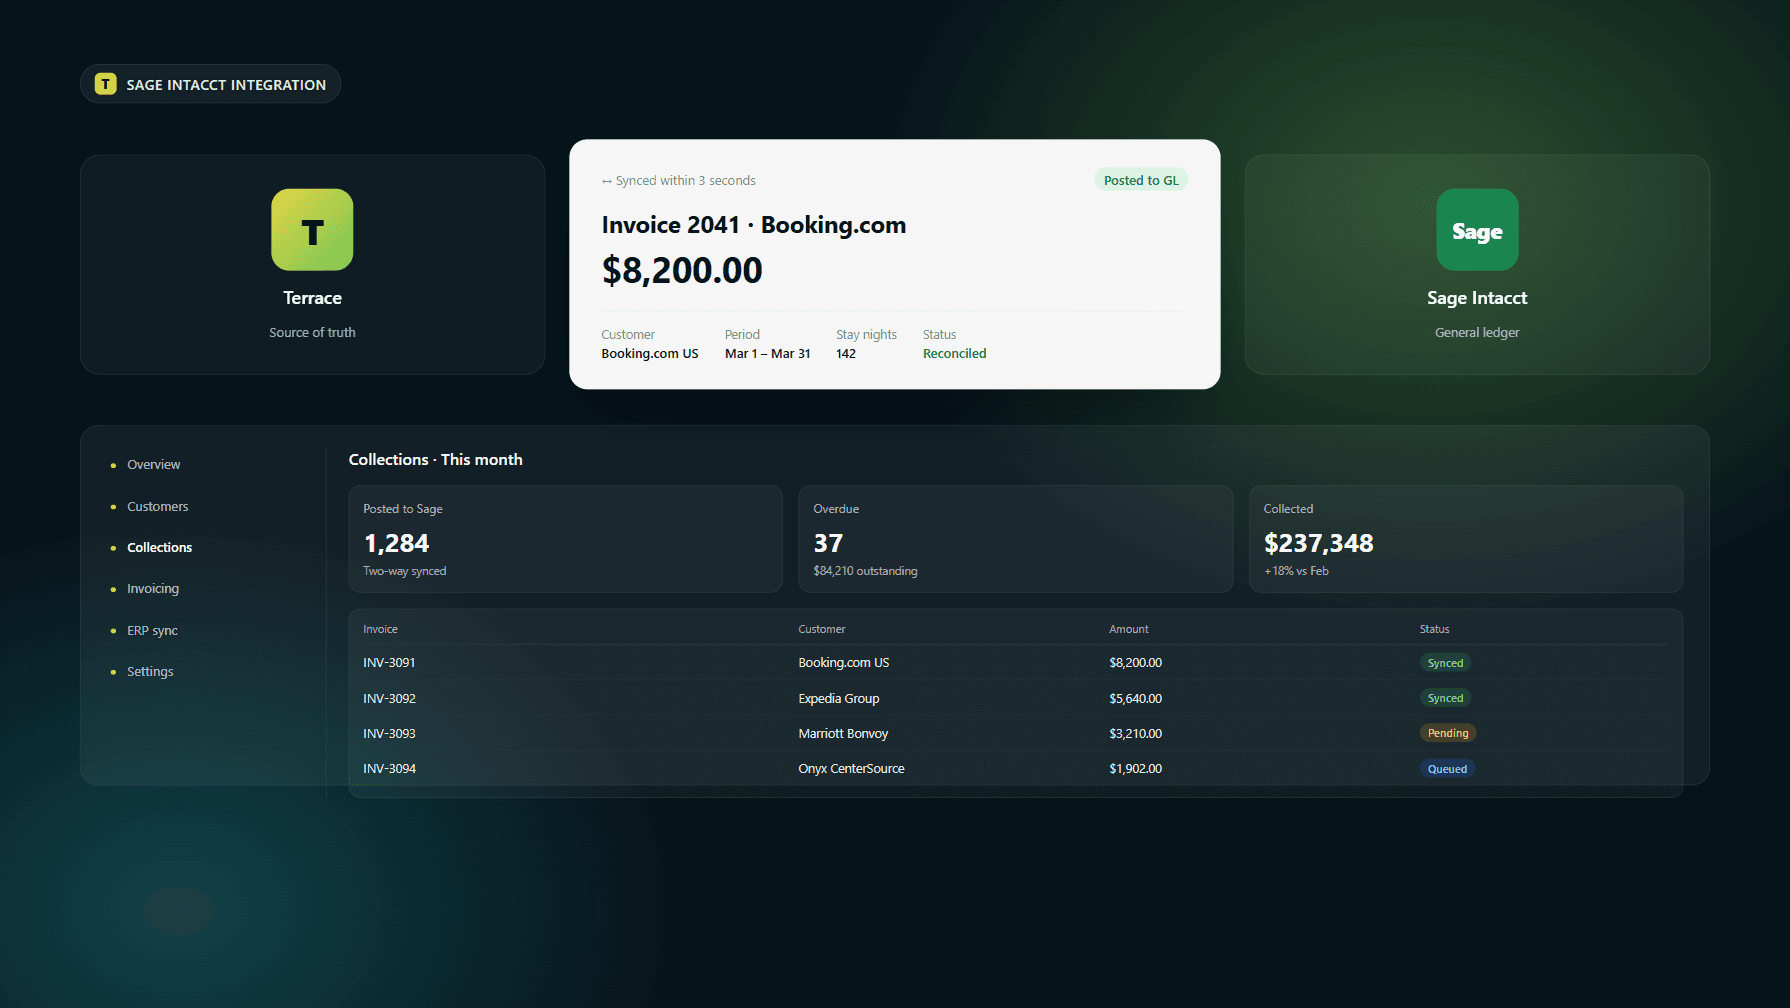Click the Sage Intacct logo icon
This screenshot has width=1790, height=1008.
pyautogui.click(x=1477, y=230)
